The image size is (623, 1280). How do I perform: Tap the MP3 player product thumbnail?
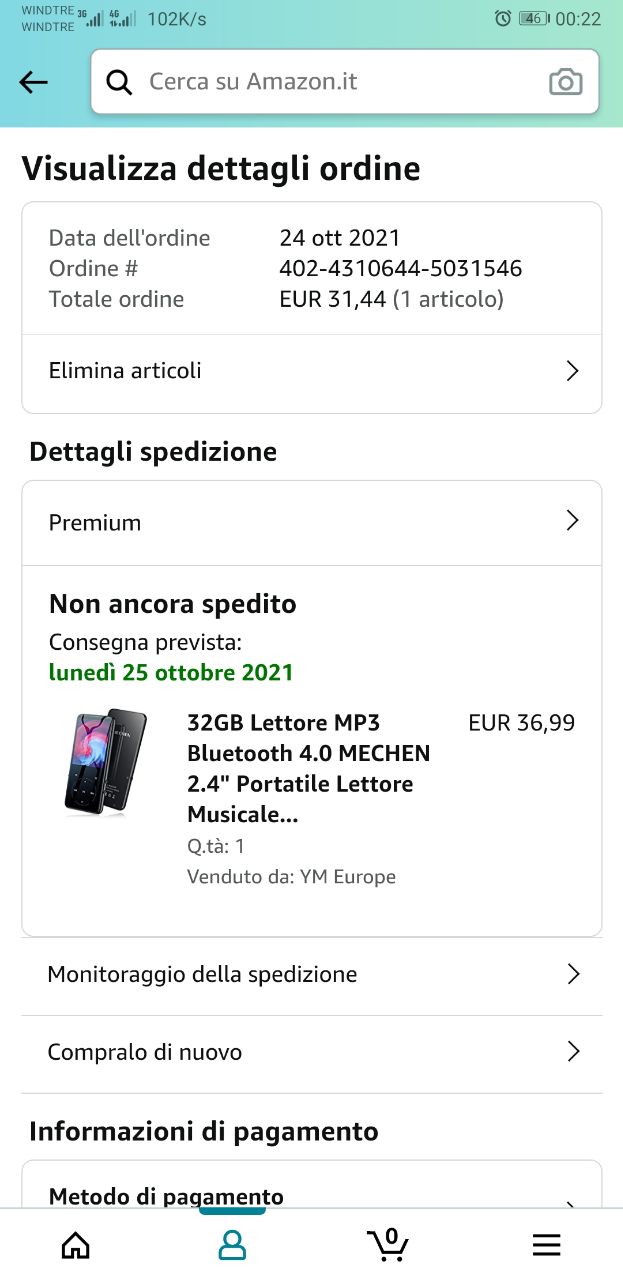[x=106, y=763]
